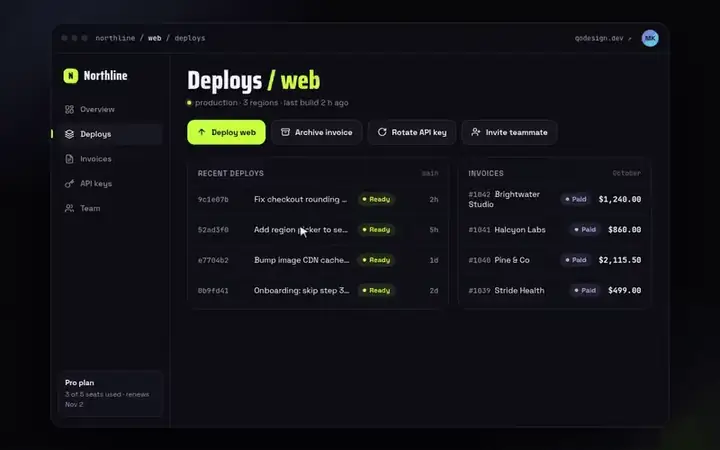
Task: Click Paid badge on Halcyon Labs invoice
Action: point(585,230)
